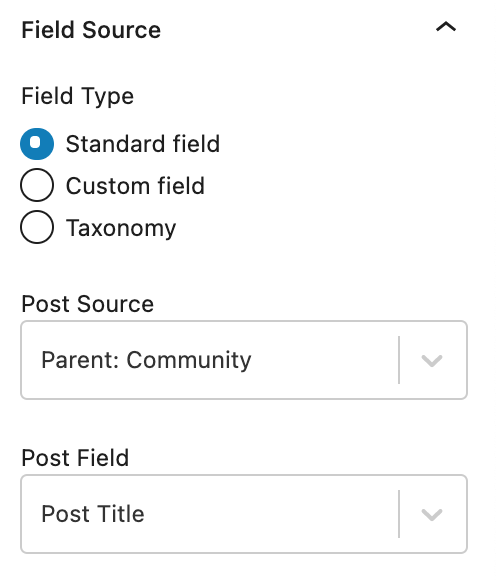Click the Post Field label
Screen dimensions: 496x580
point(75,458)
